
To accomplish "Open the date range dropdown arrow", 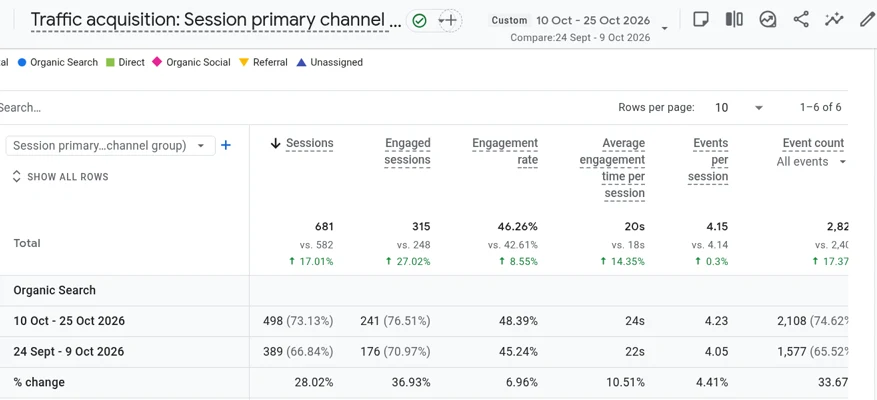I will click(x=664, y=28).
